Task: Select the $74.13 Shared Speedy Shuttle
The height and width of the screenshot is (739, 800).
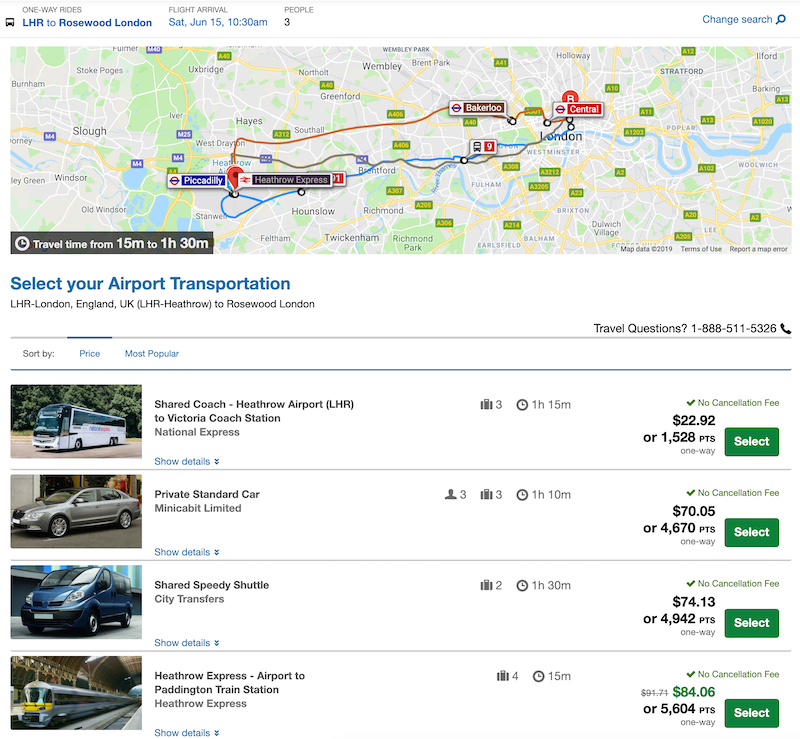Action: tap(752, 623)
